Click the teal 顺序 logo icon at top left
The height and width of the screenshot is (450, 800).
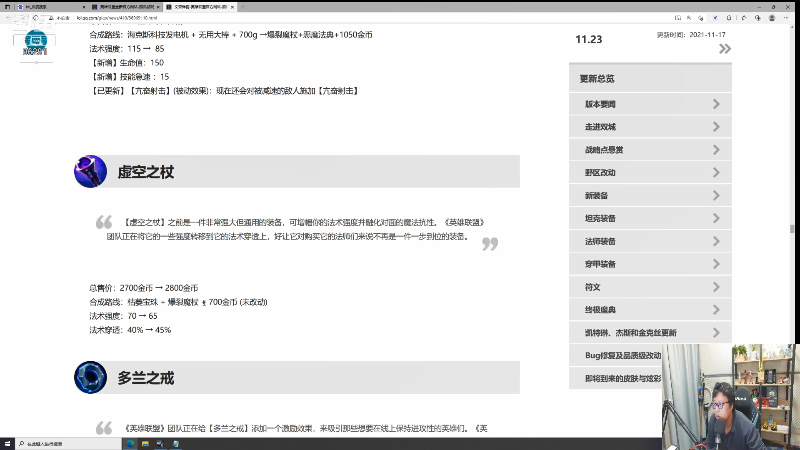pyautogui.click(x=35, y=42)
